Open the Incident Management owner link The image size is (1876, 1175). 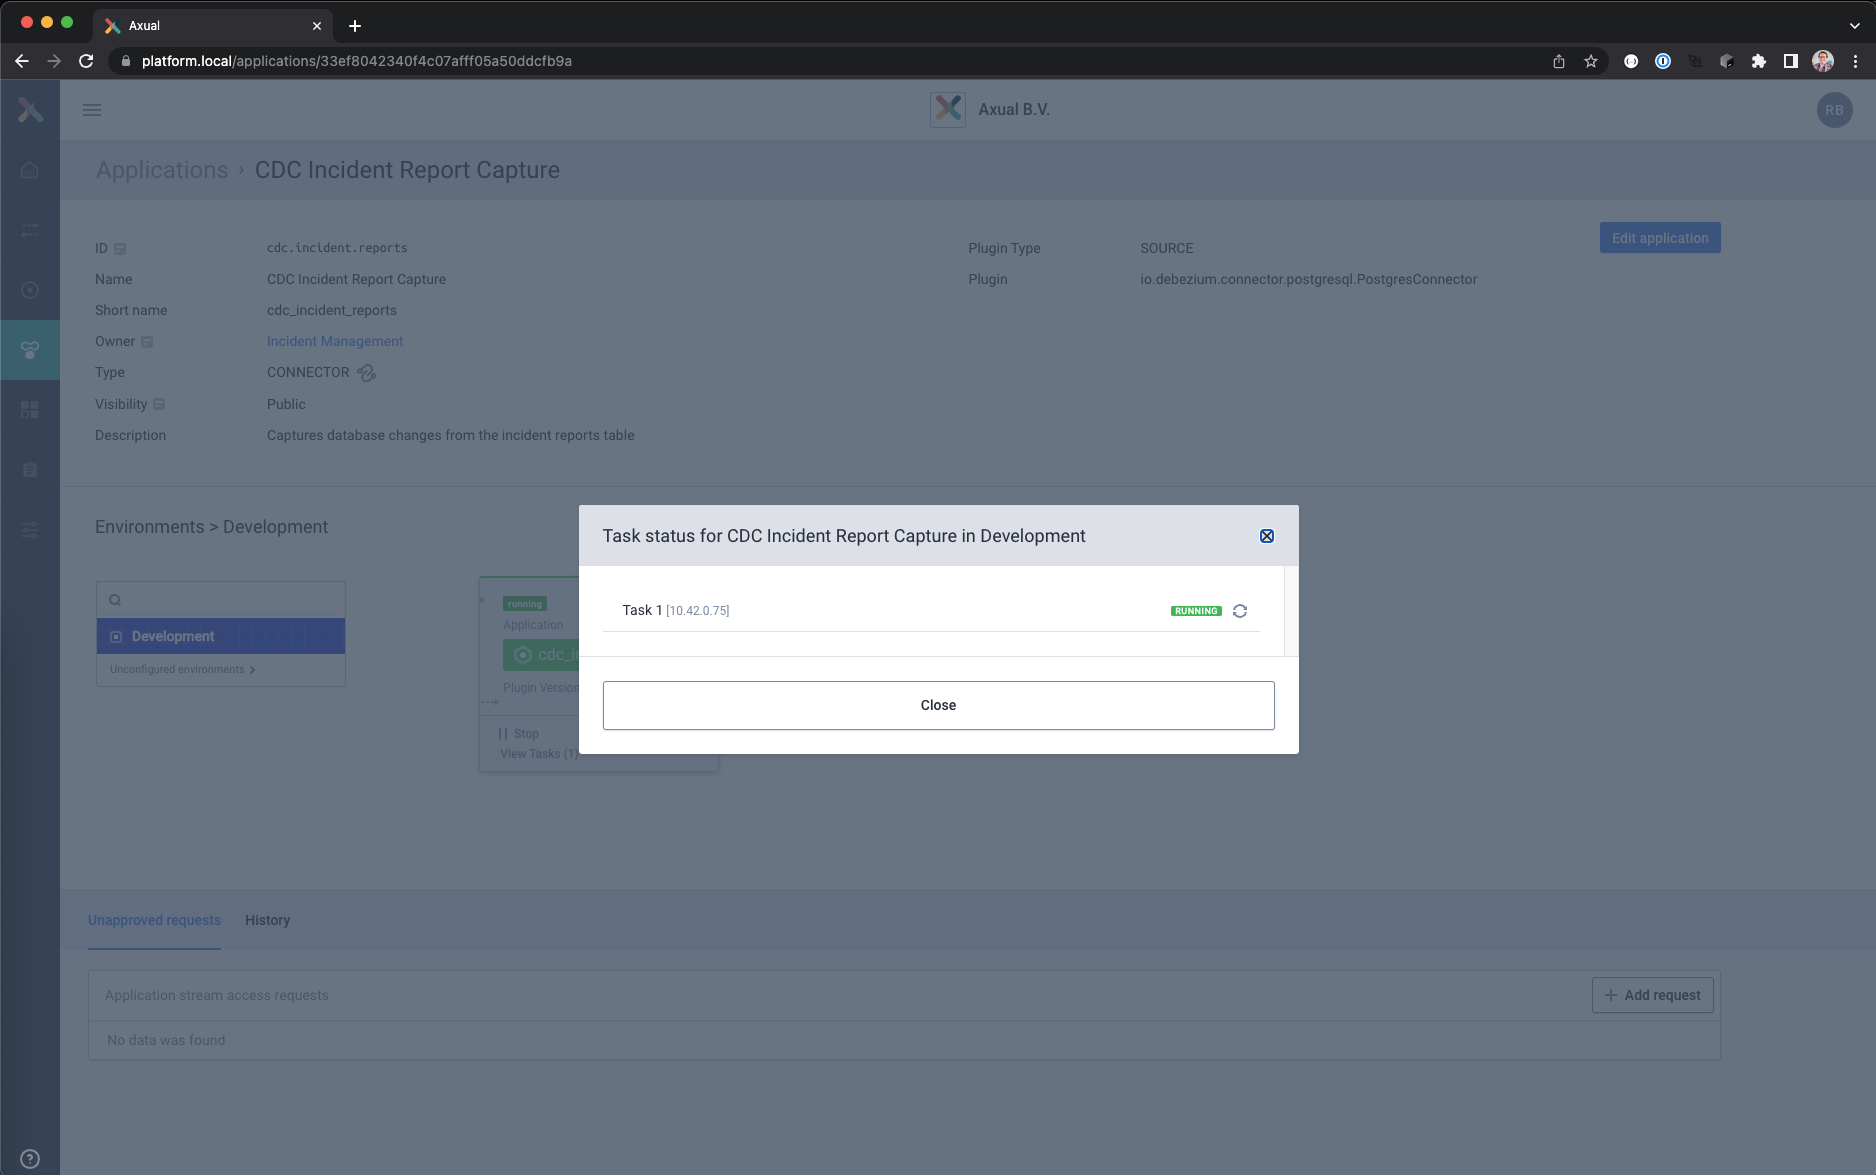[x=335, y=341]
